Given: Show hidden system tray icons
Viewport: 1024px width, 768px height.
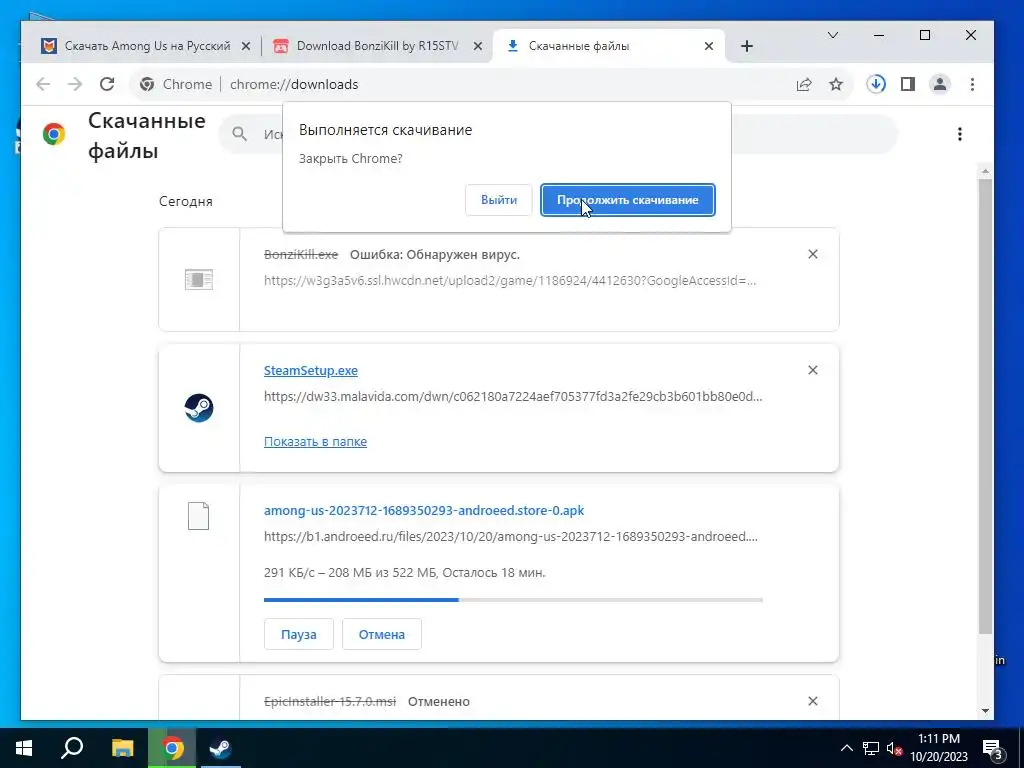Looking at the screenshot, I should (x=846, y=748).
